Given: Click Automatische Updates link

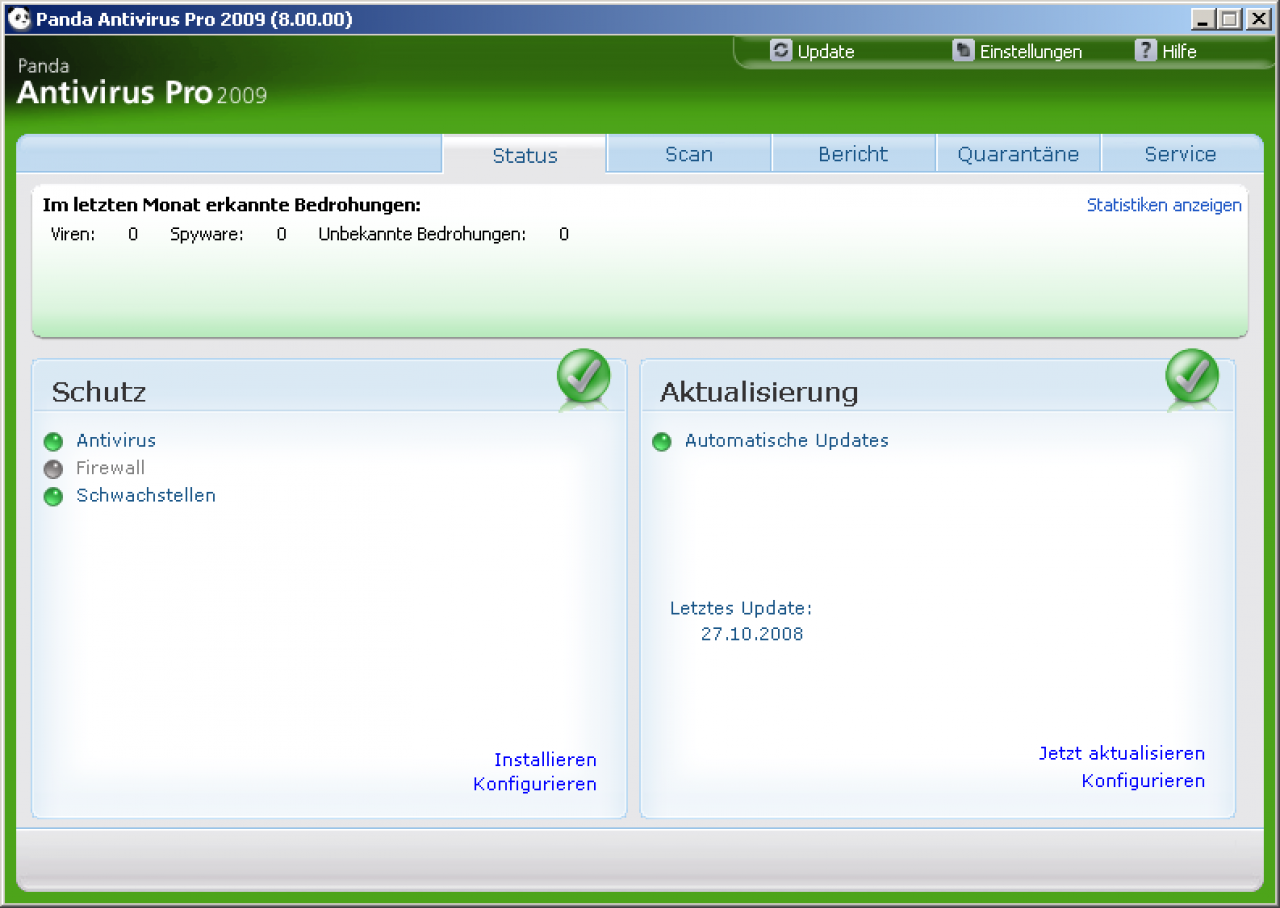Looking at the screenshot, I should pos(787,440).
